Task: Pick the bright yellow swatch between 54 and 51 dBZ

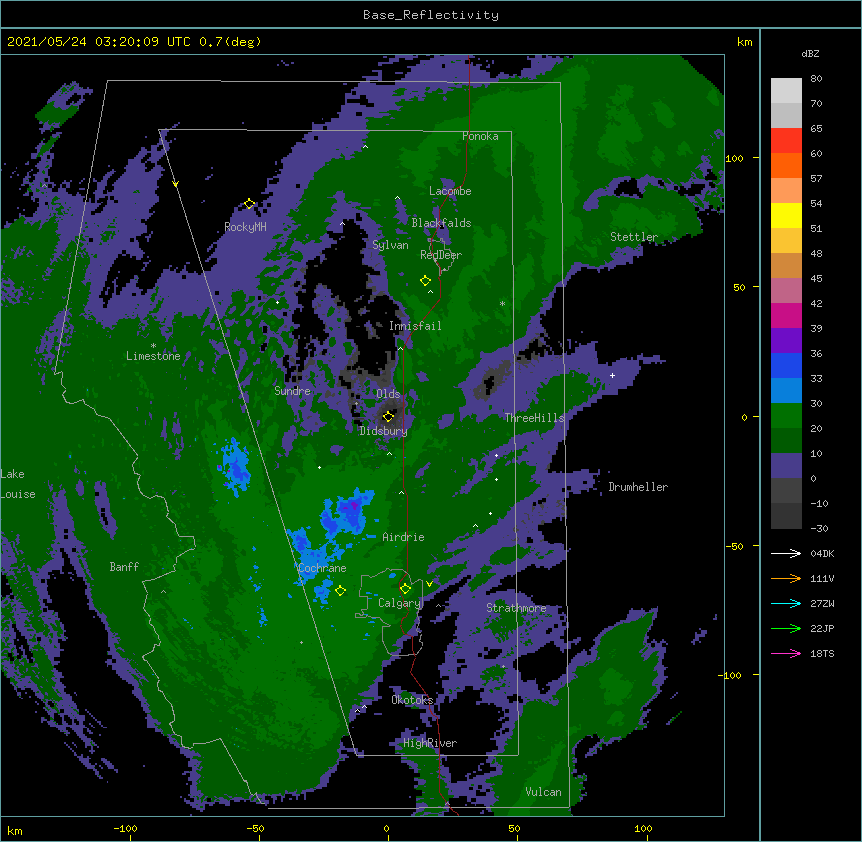Action: [x=786, y=215]
